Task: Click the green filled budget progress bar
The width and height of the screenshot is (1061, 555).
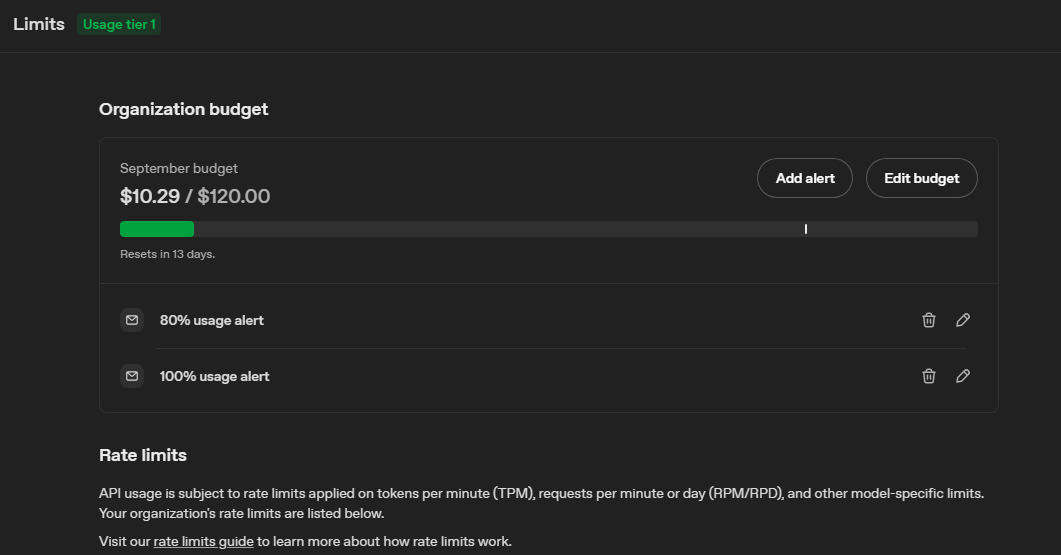Action: click(x=157, y=229)
